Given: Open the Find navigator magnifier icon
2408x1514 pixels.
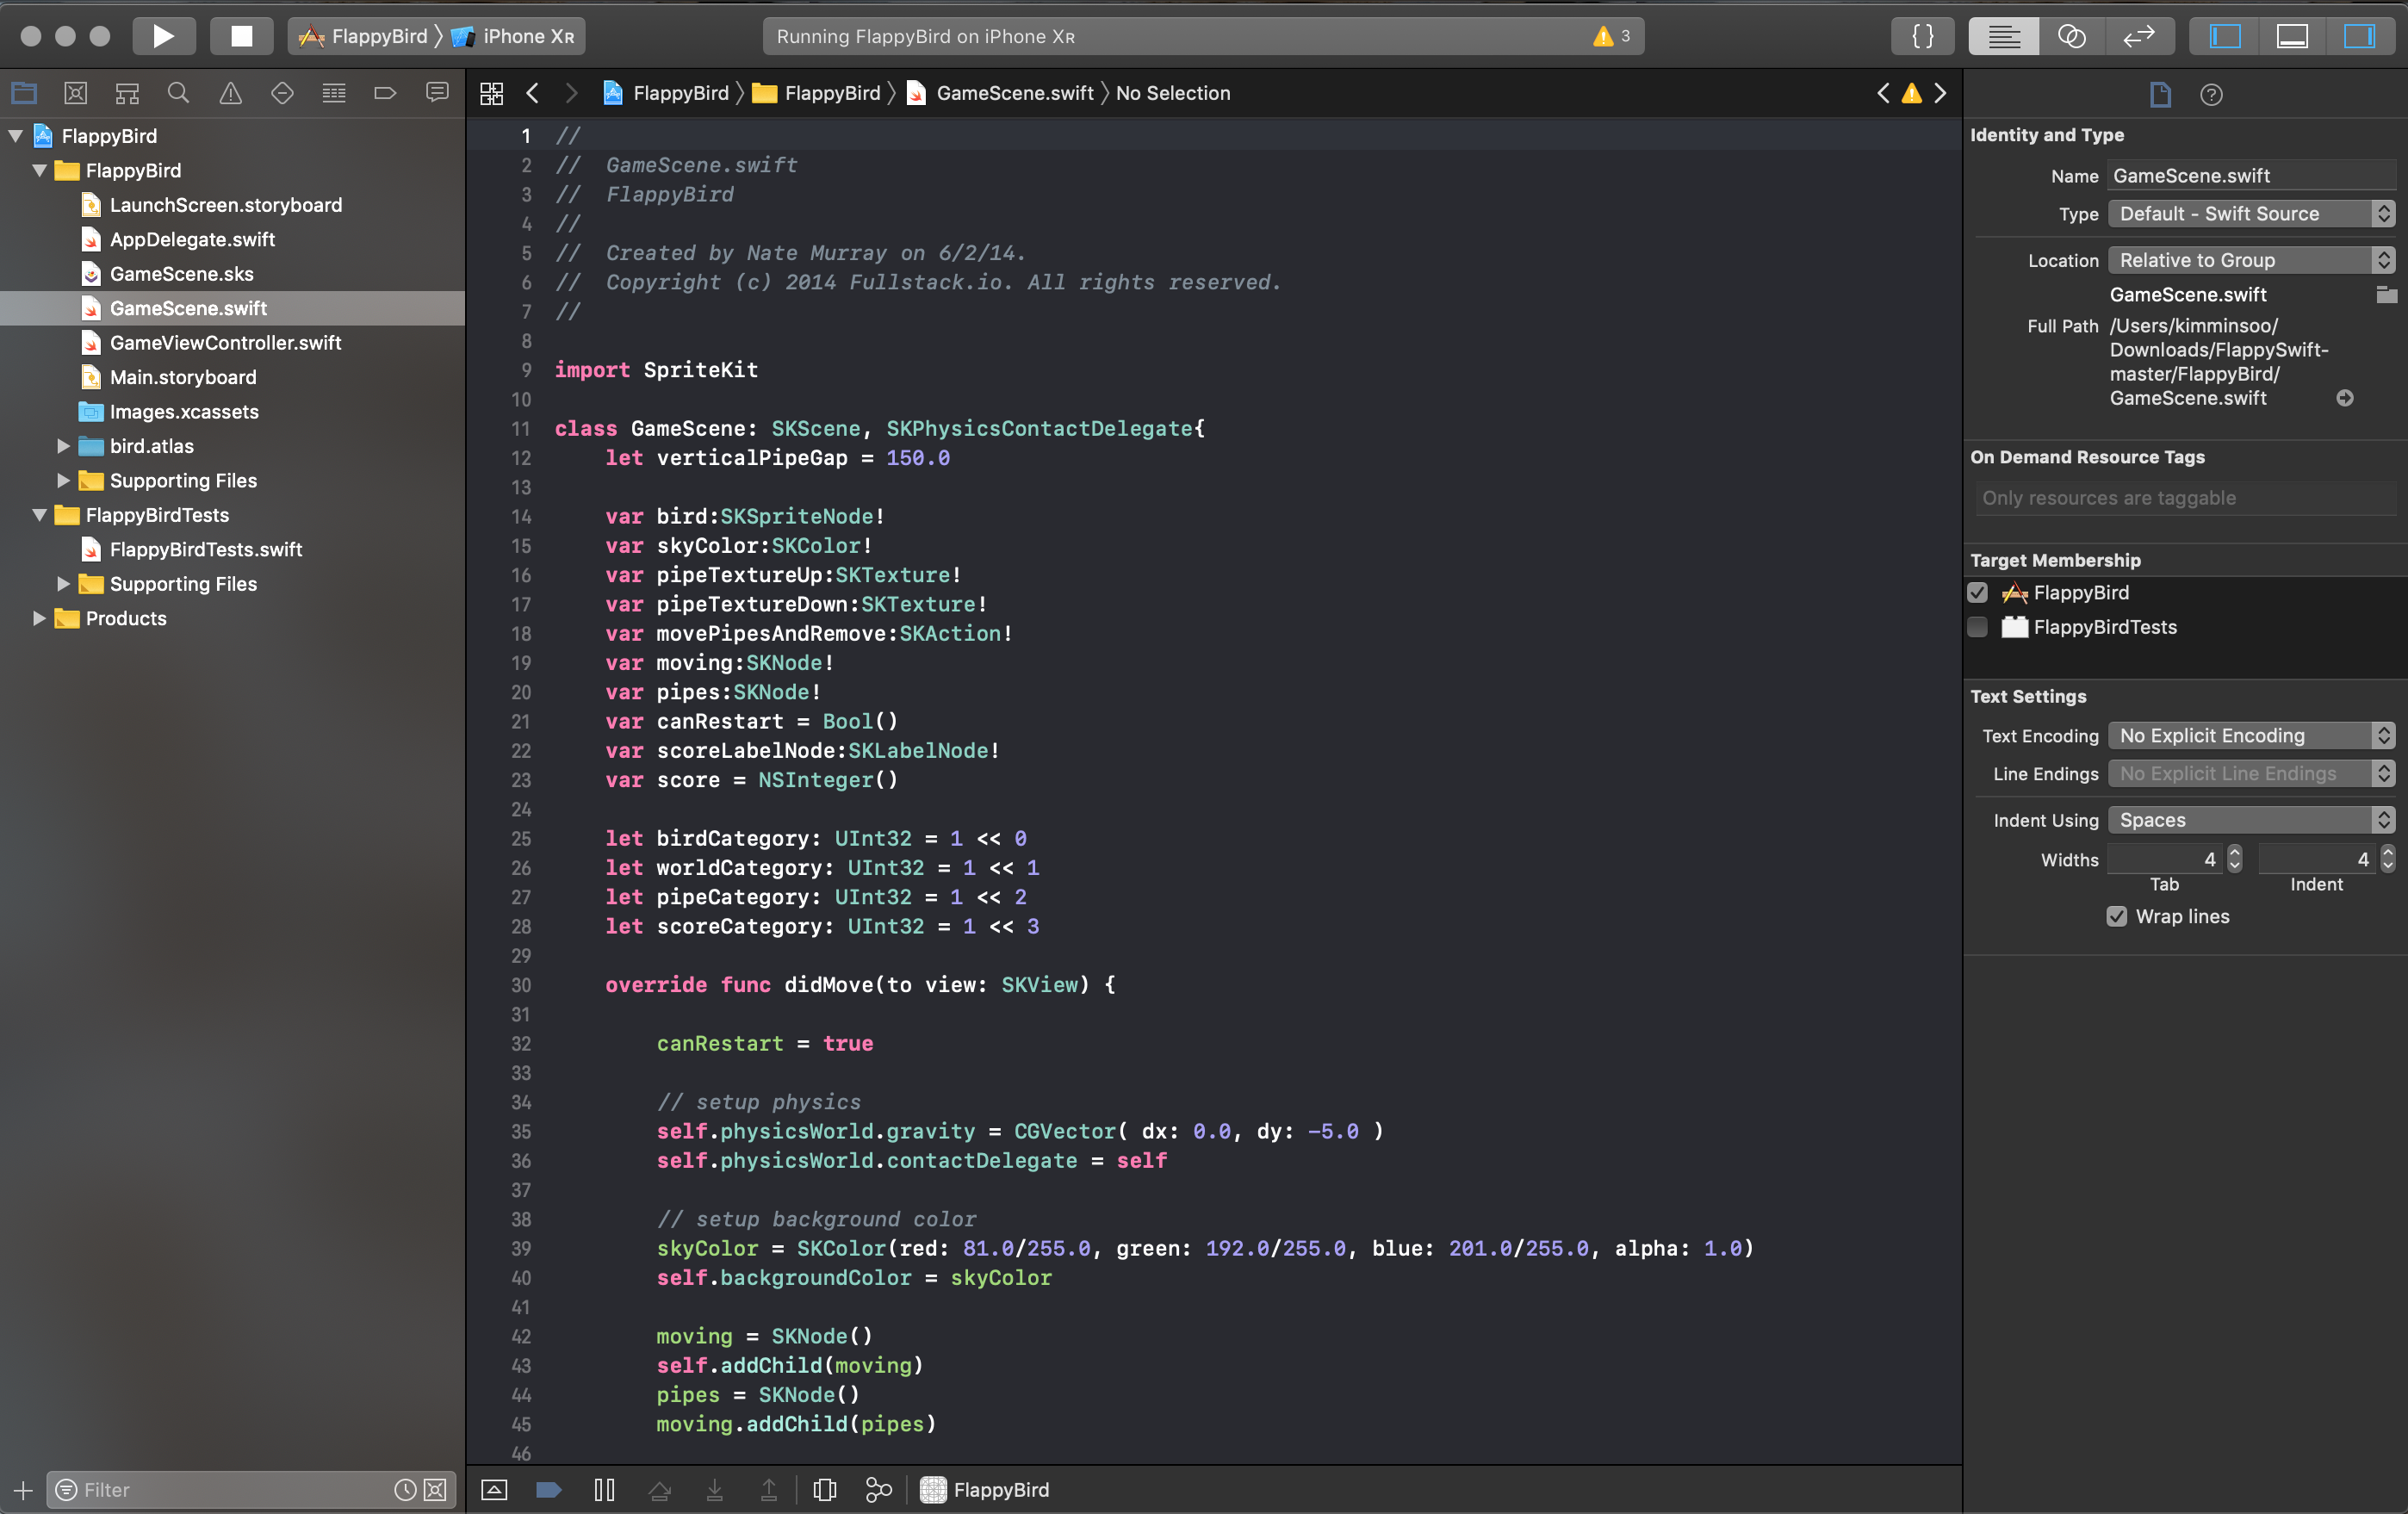Looking at the screenshot, I should pos(178,93).
